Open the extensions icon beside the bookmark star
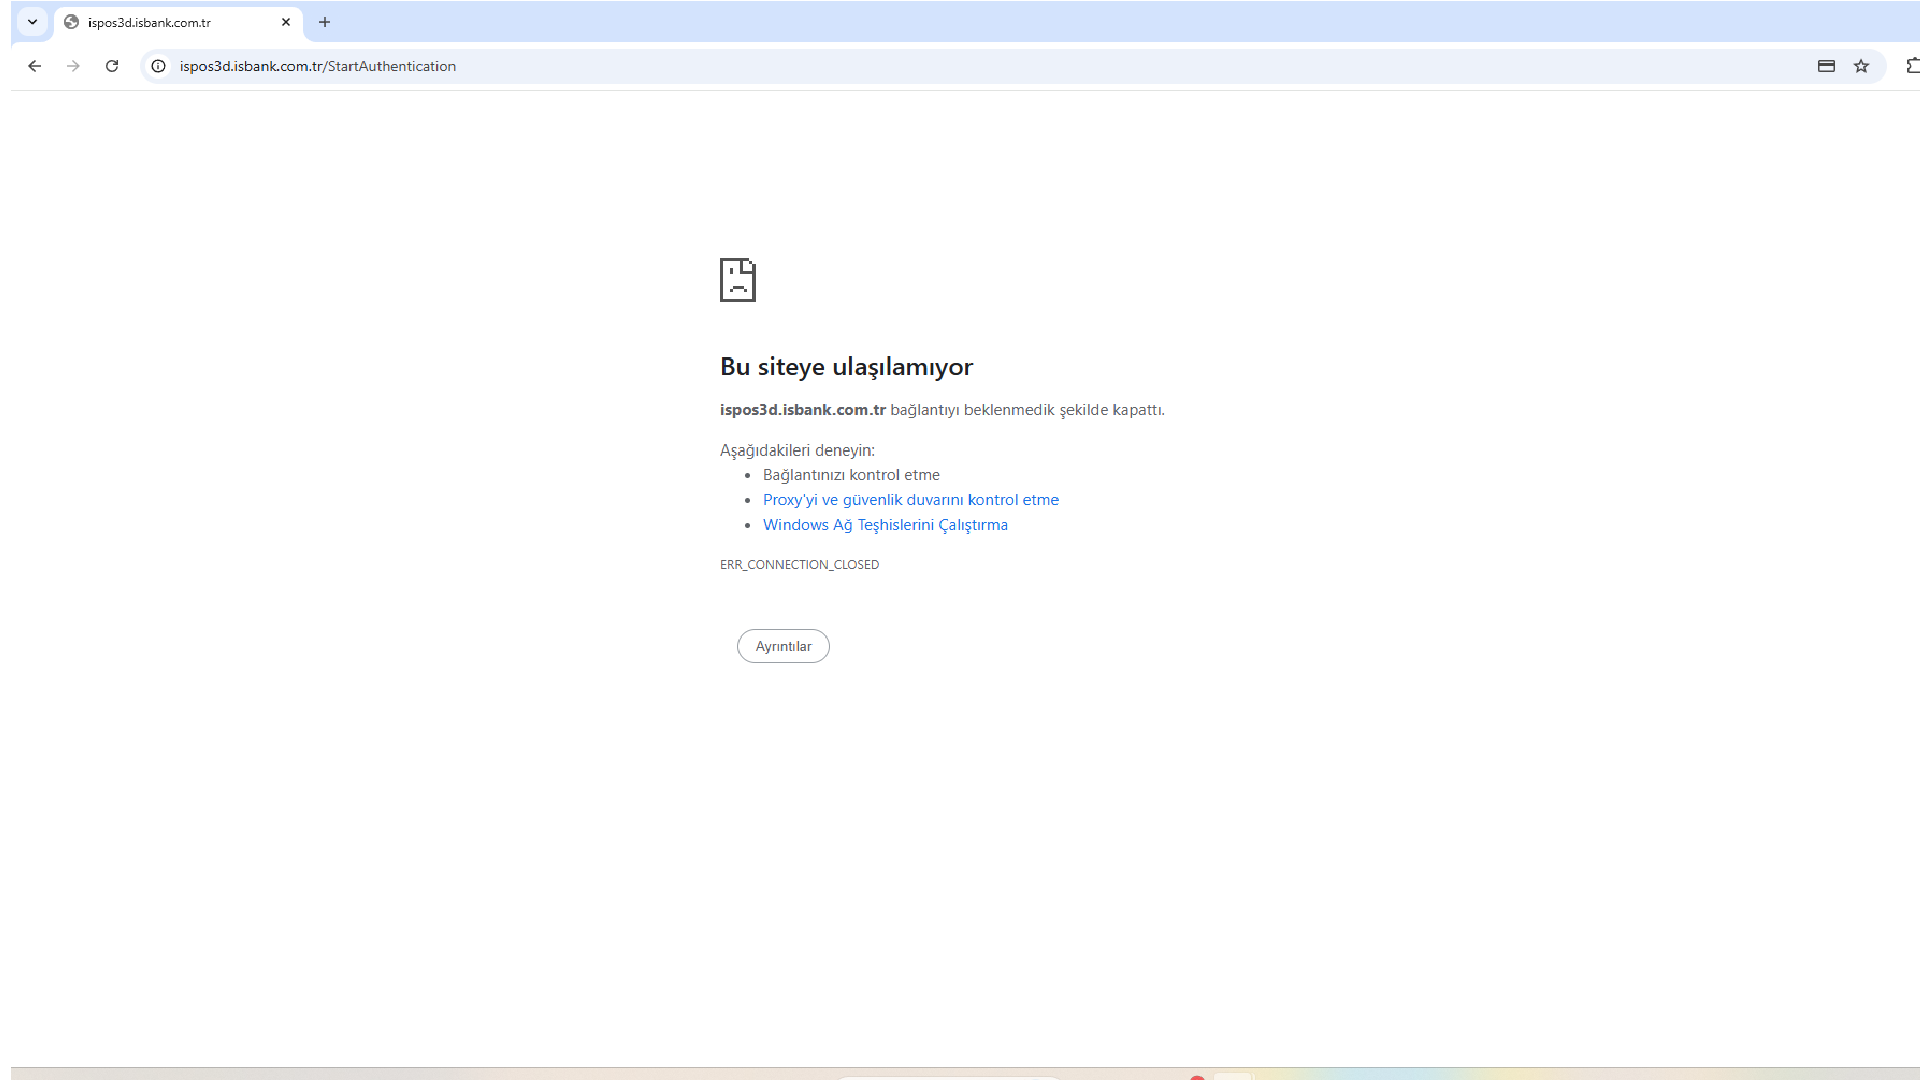The width and height of the screenshot is (1920, 1080). coord(1912,66)
